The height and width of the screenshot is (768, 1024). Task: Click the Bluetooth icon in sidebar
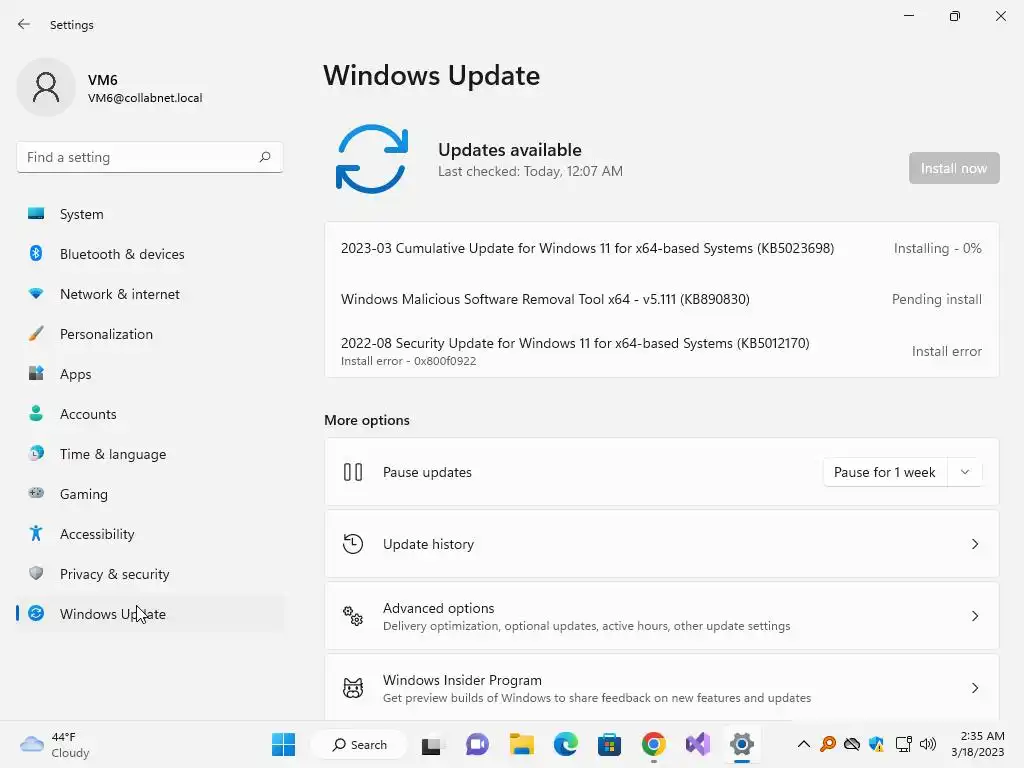(x=36, y=253)
